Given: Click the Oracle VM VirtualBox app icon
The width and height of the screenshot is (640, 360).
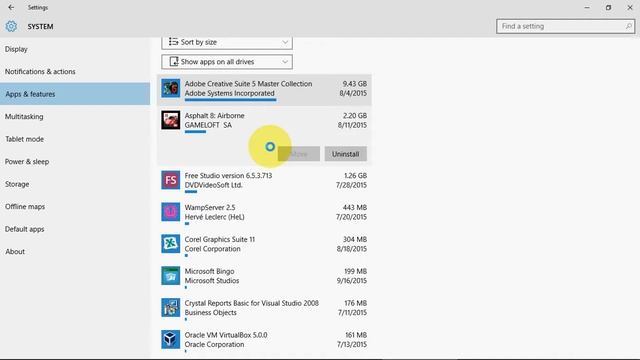Looking at the screenshot, I should [170, 339].
